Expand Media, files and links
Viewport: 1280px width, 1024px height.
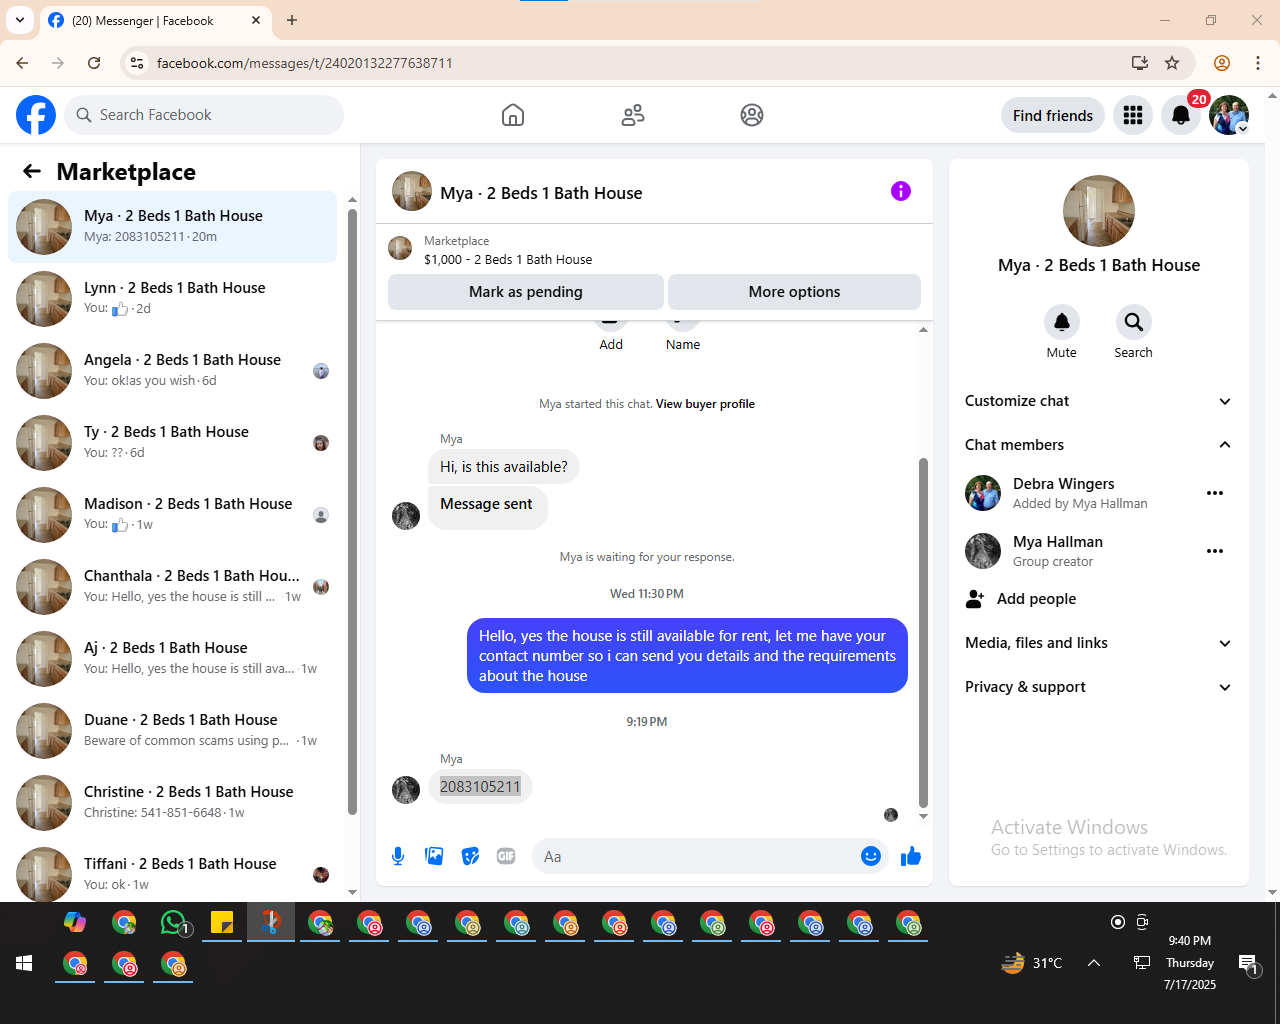pyautogui.click(x=1098, y=643)
